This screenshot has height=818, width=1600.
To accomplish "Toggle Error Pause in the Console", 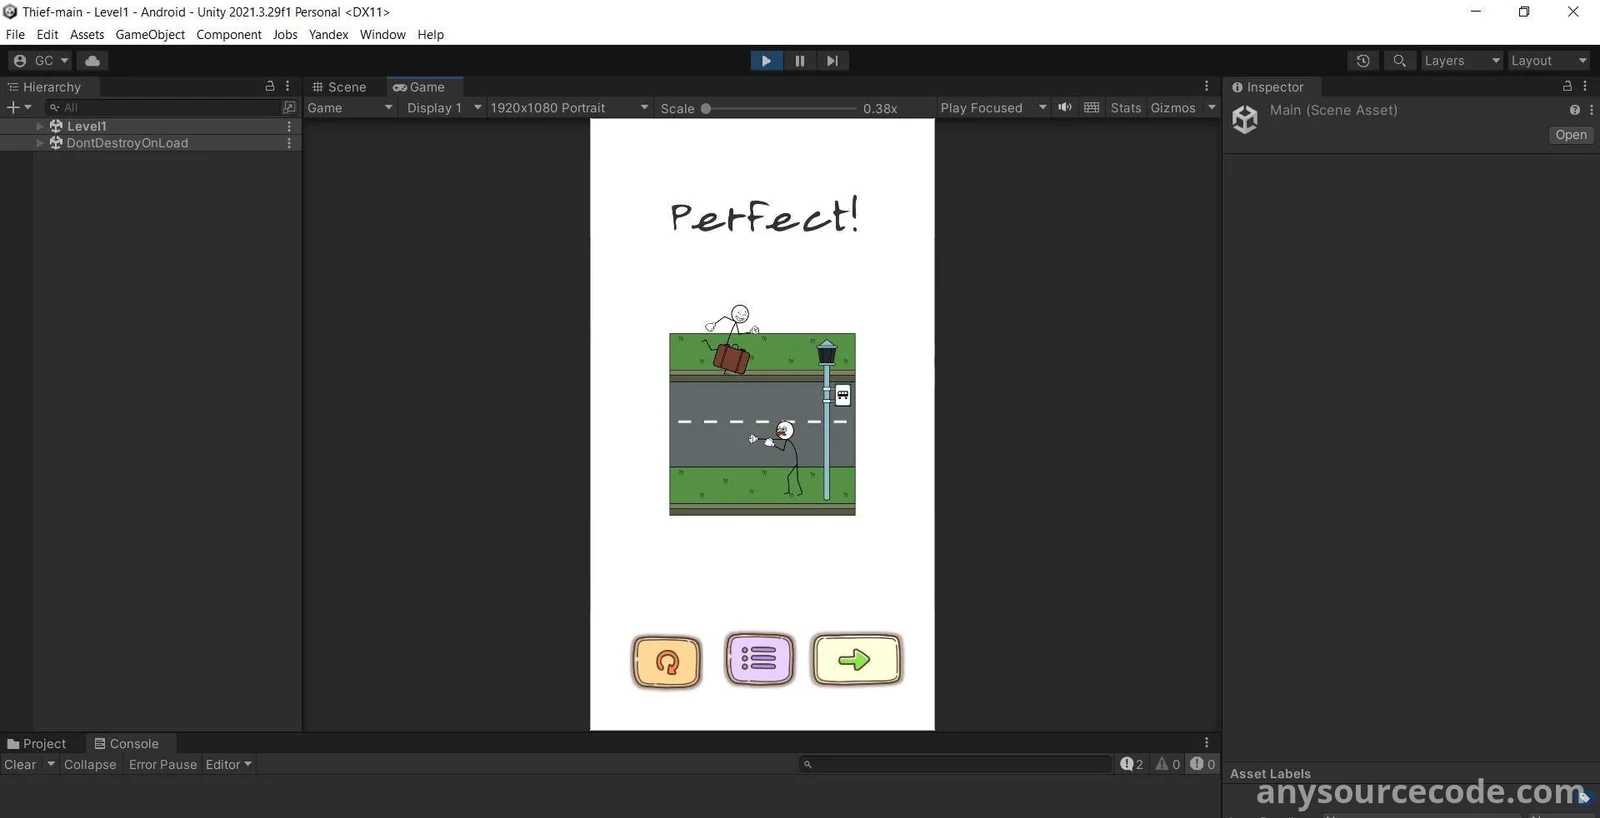I will pyautogui.click(x=163, y=765).
